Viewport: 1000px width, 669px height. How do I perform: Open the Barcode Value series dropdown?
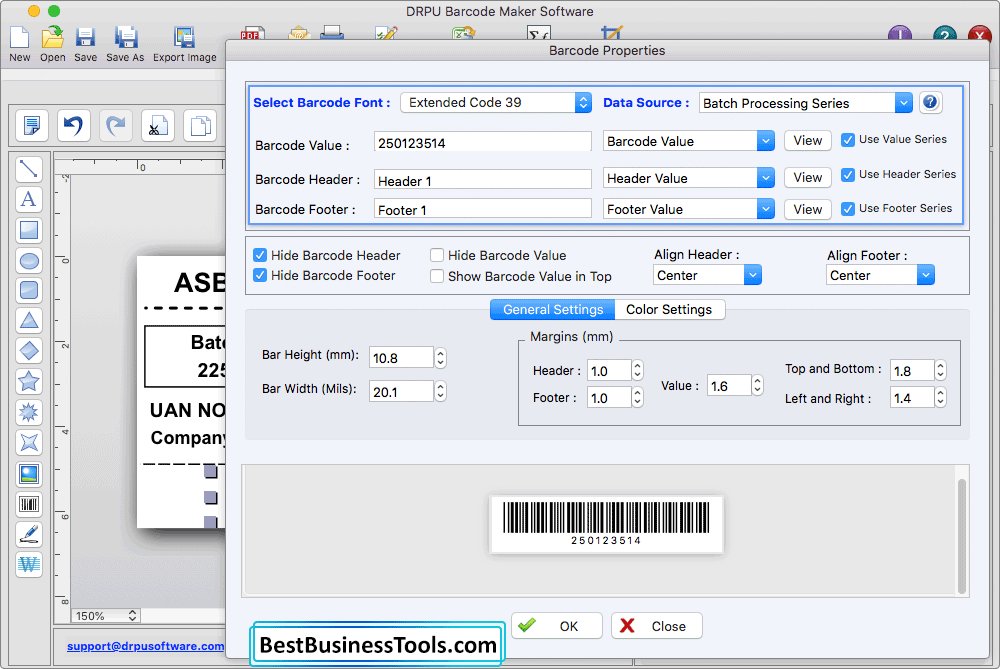point(689,141)
